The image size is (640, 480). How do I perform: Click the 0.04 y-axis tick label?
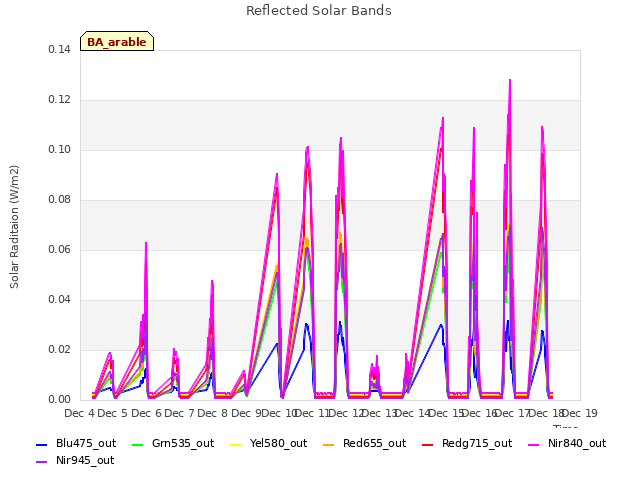click(59, 300)
